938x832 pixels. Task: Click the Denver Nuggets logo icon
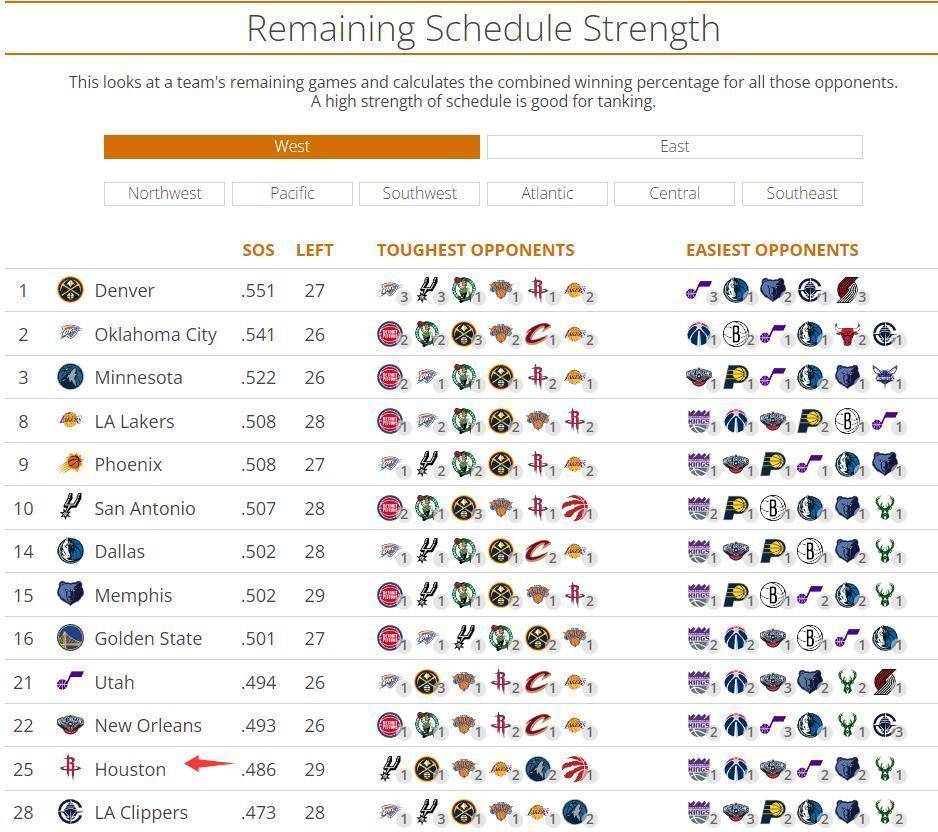point(70,291)
